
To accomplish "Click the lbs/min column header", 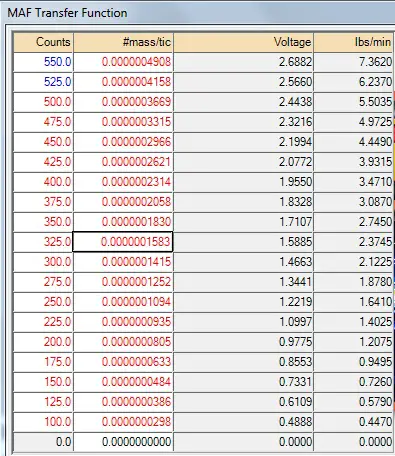I will pos(353,42).
